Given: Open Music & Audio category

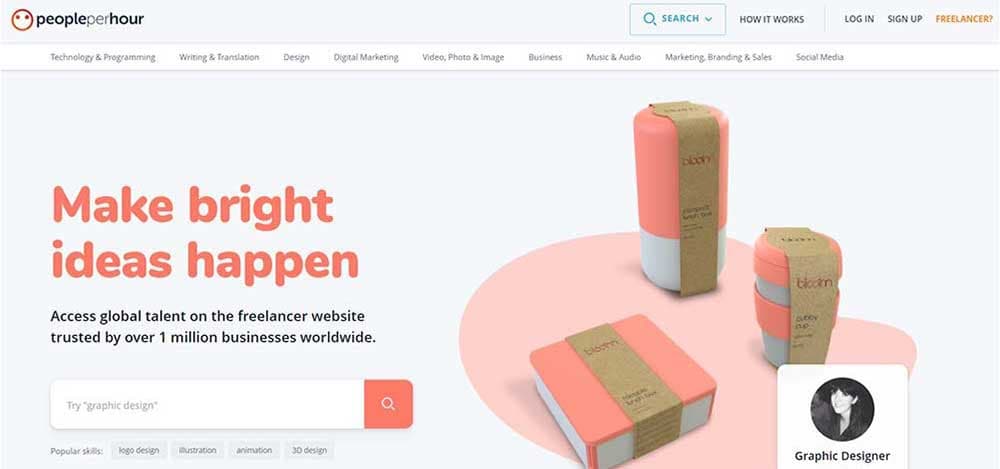Looking at the screenshot, I should [614, 57].
